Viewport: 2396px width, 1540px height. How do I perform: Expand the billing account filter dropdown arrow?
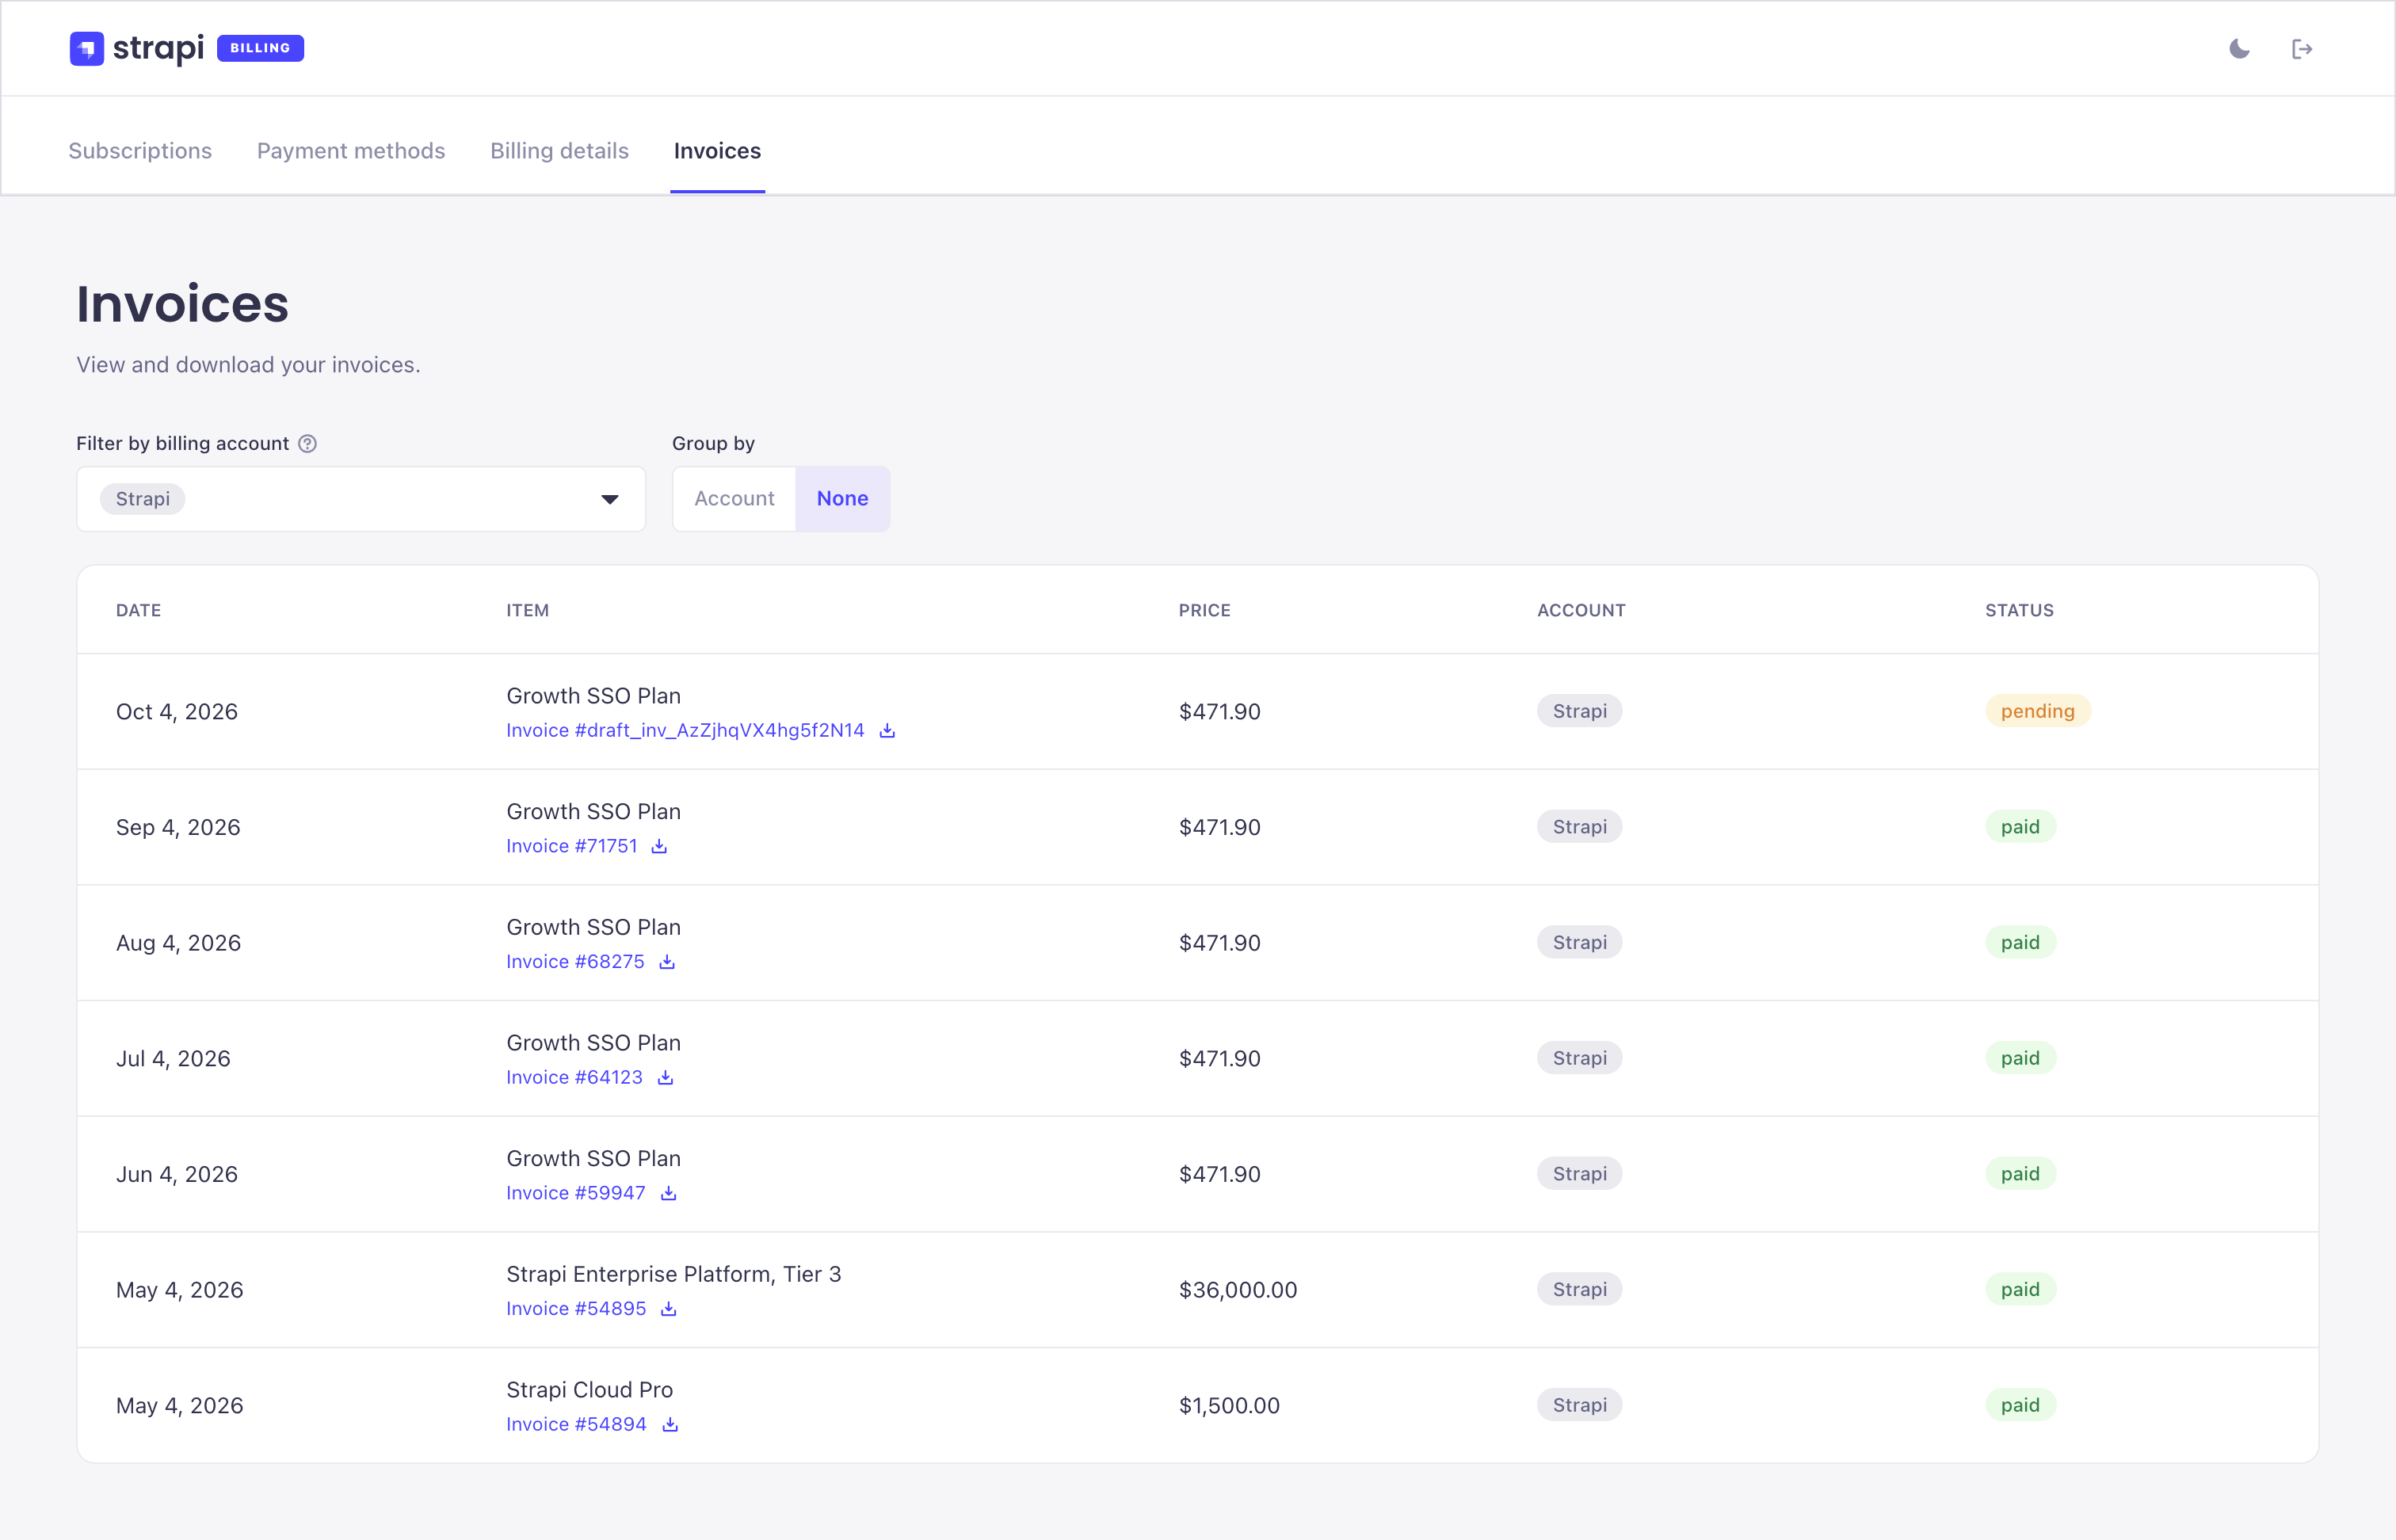click(610, 499)
